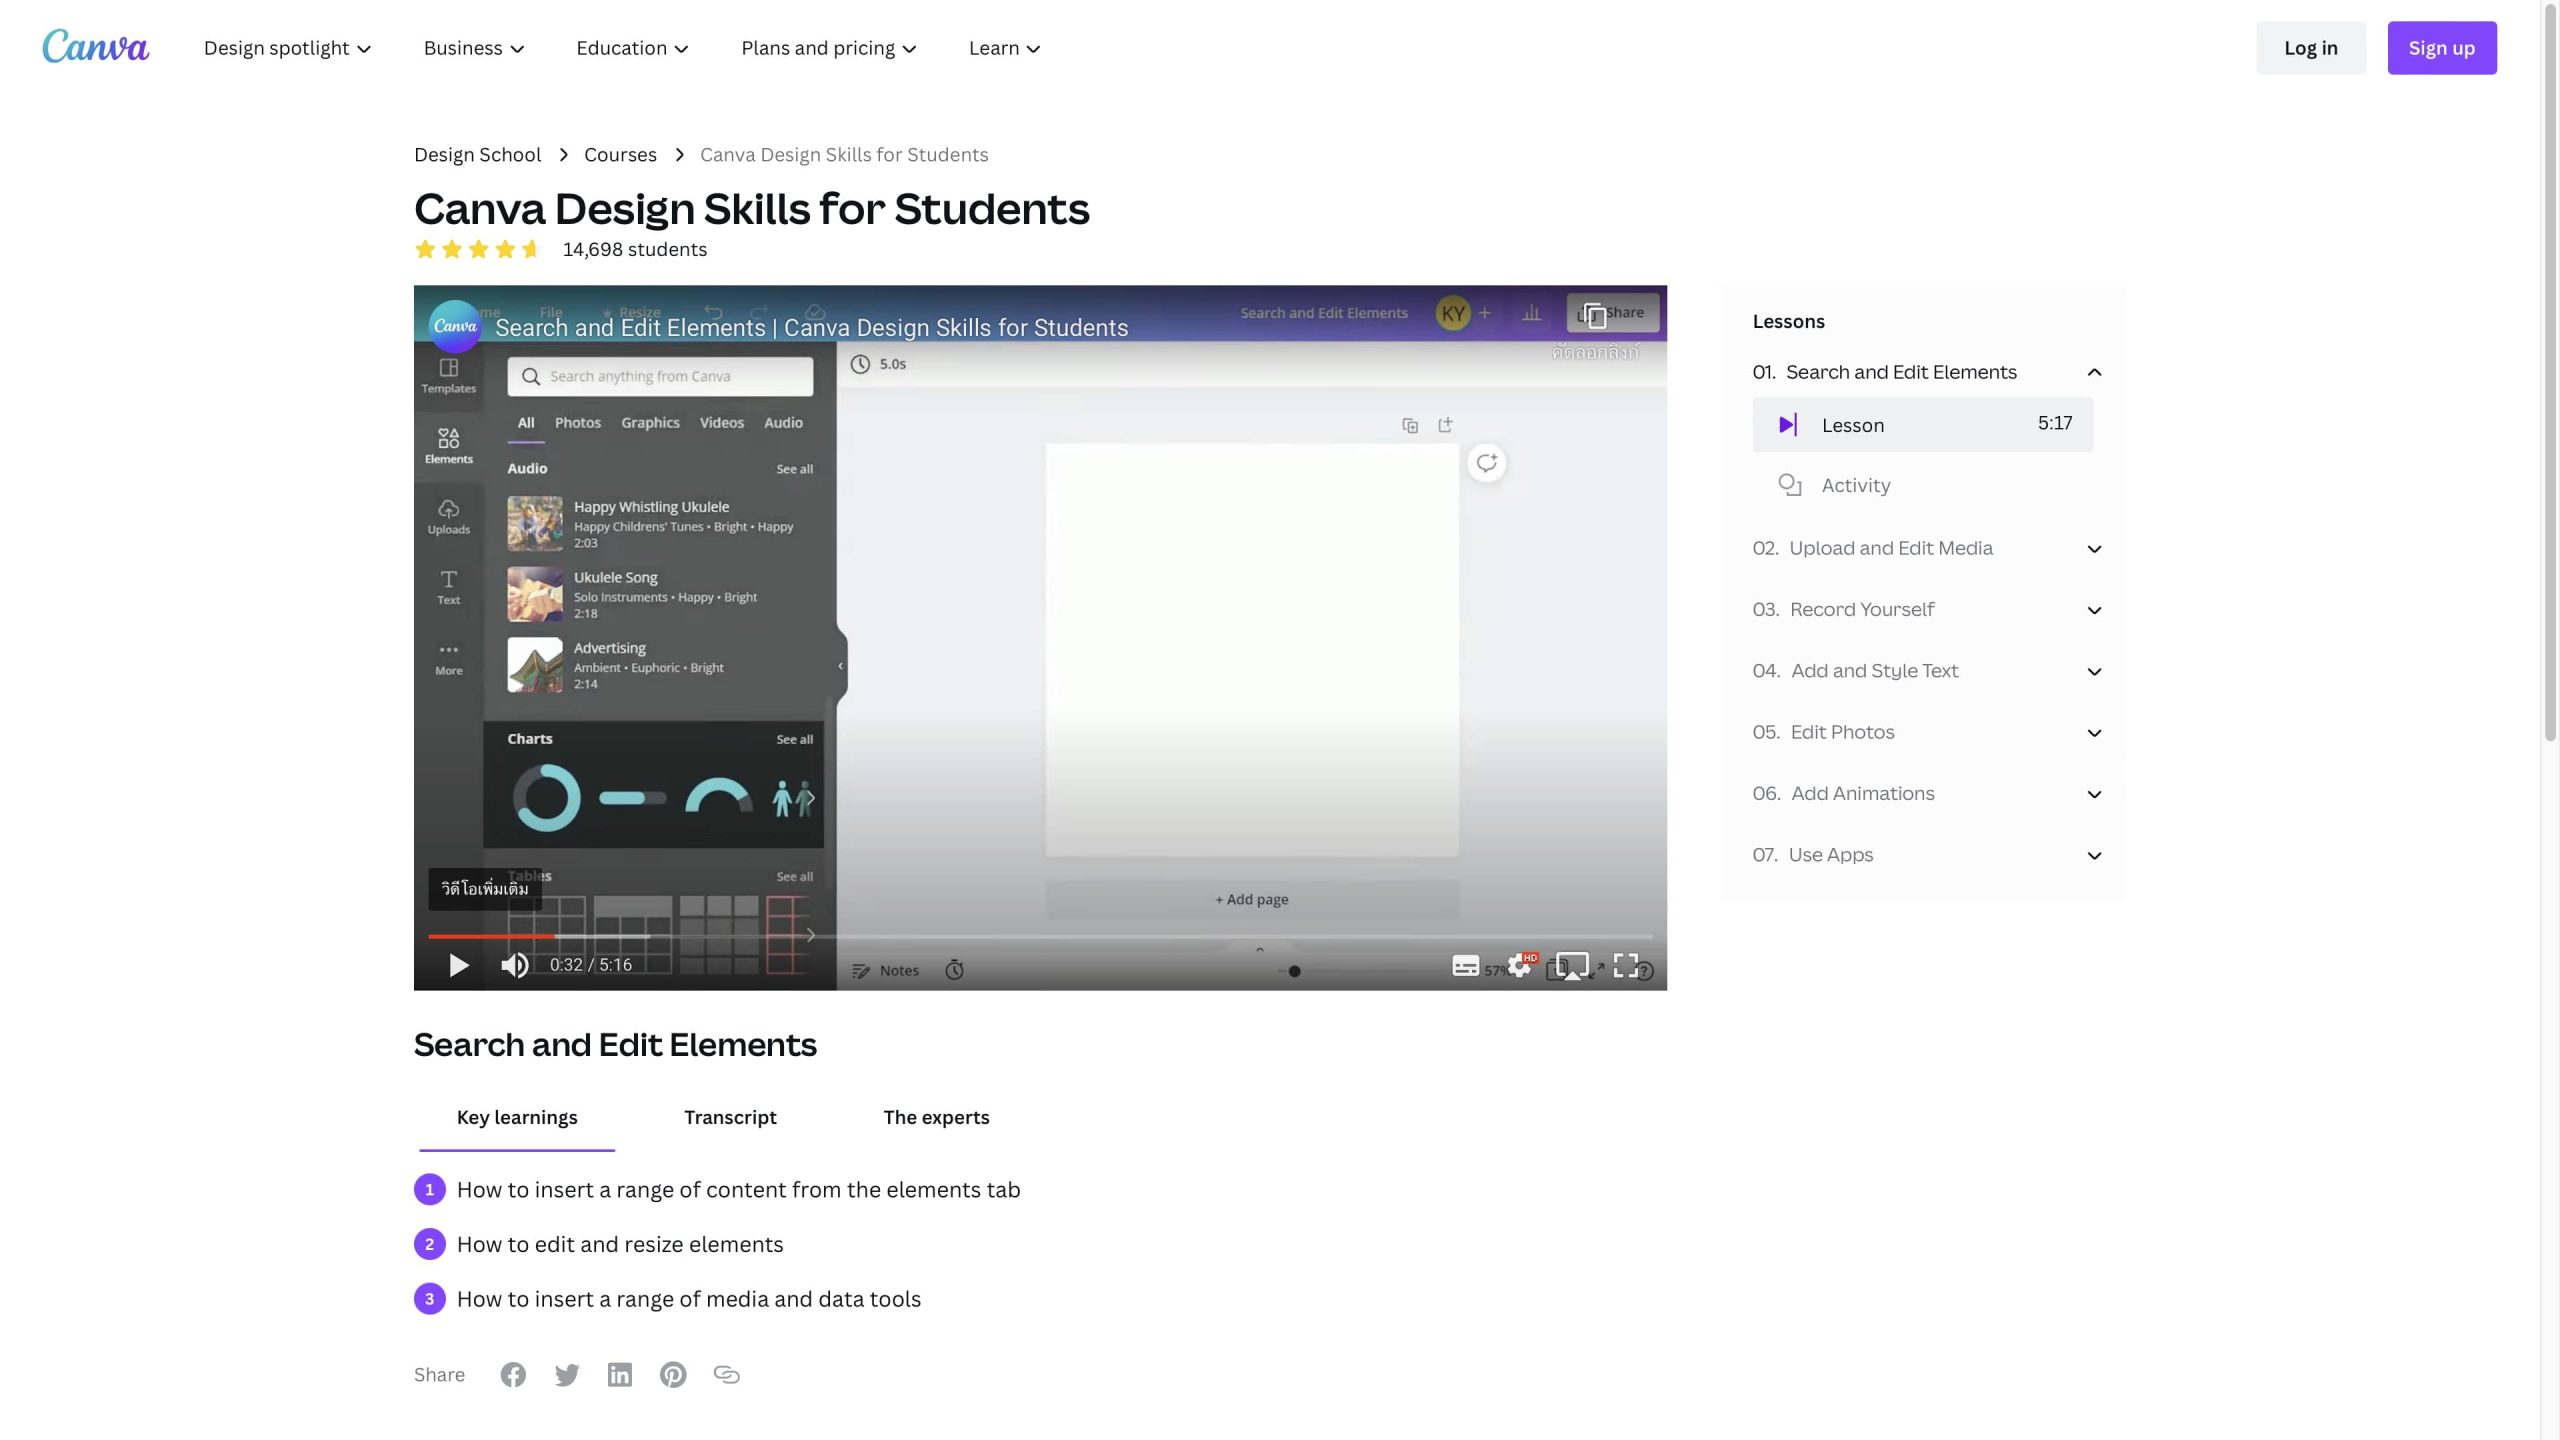Share on Facebook icon

point(513,1375)
